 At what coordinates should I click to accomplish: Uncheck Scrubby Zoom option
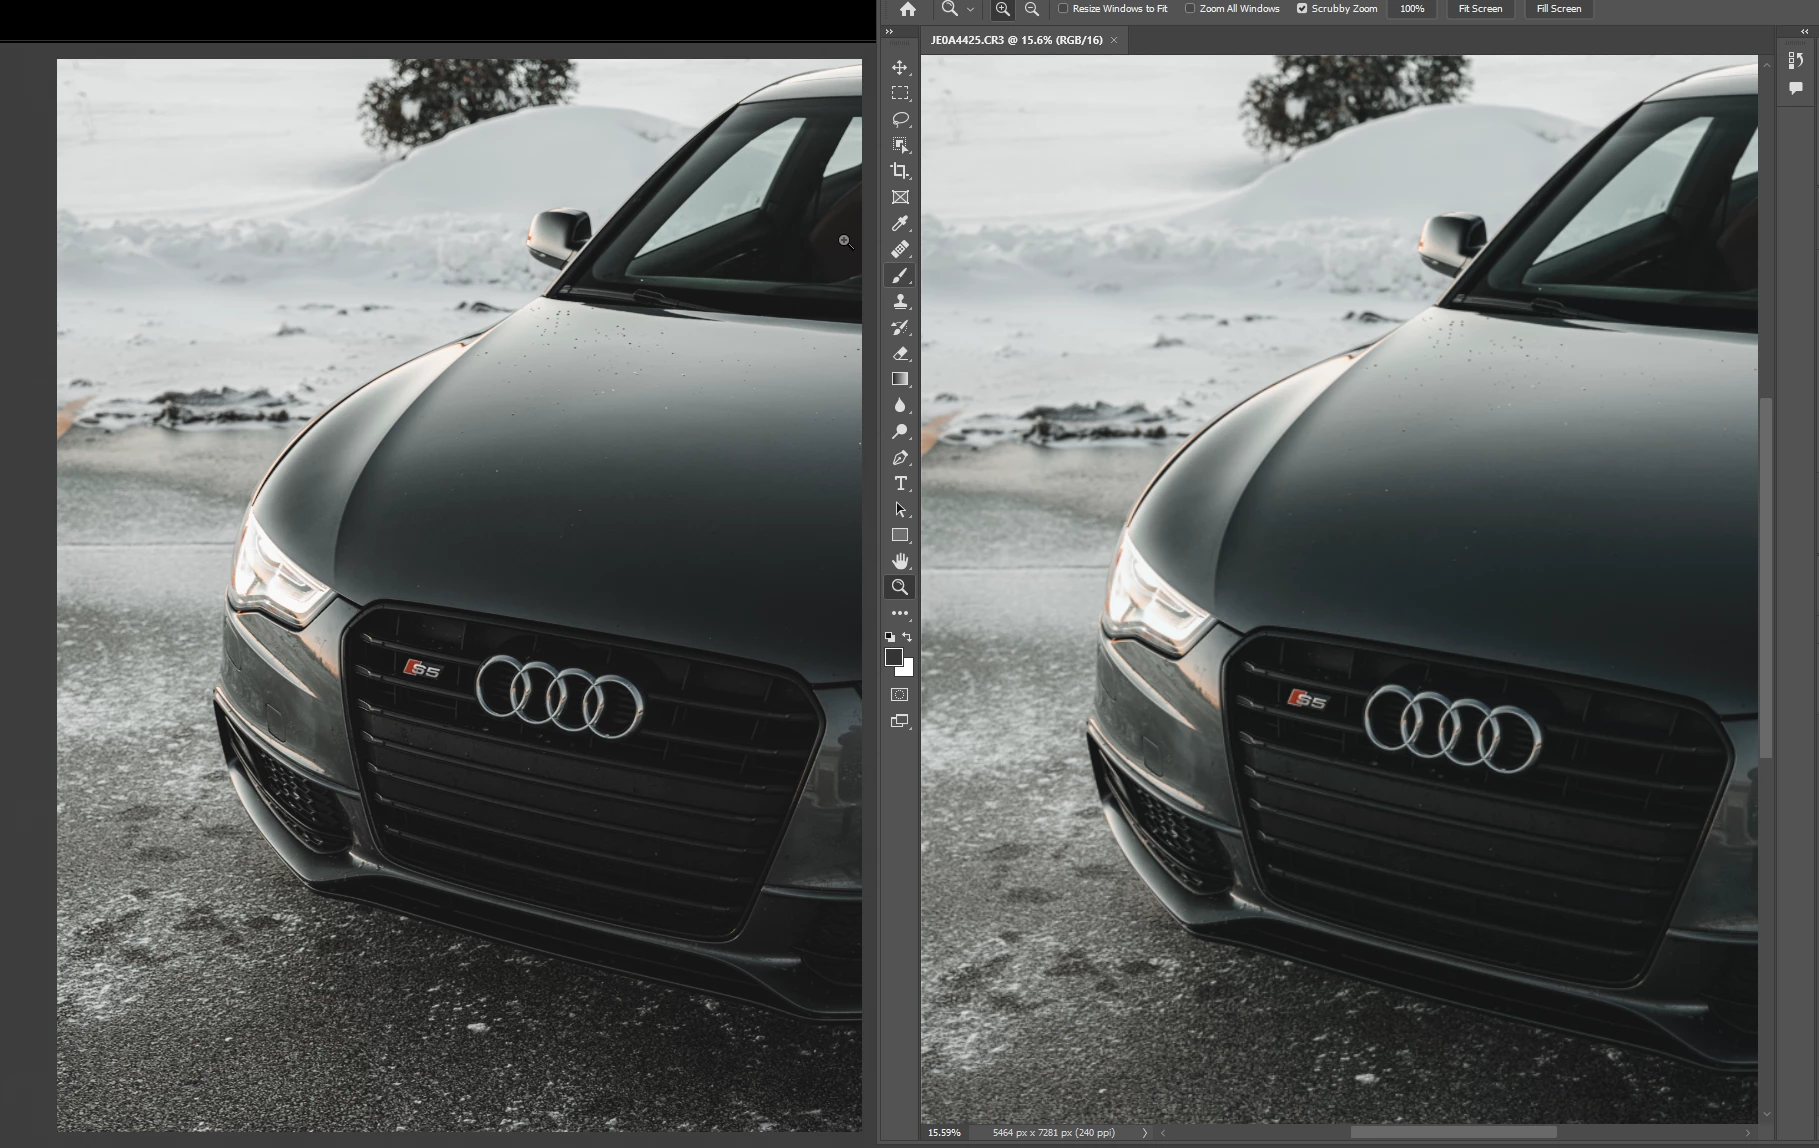pyautogui.click(x=1302, y=8)
